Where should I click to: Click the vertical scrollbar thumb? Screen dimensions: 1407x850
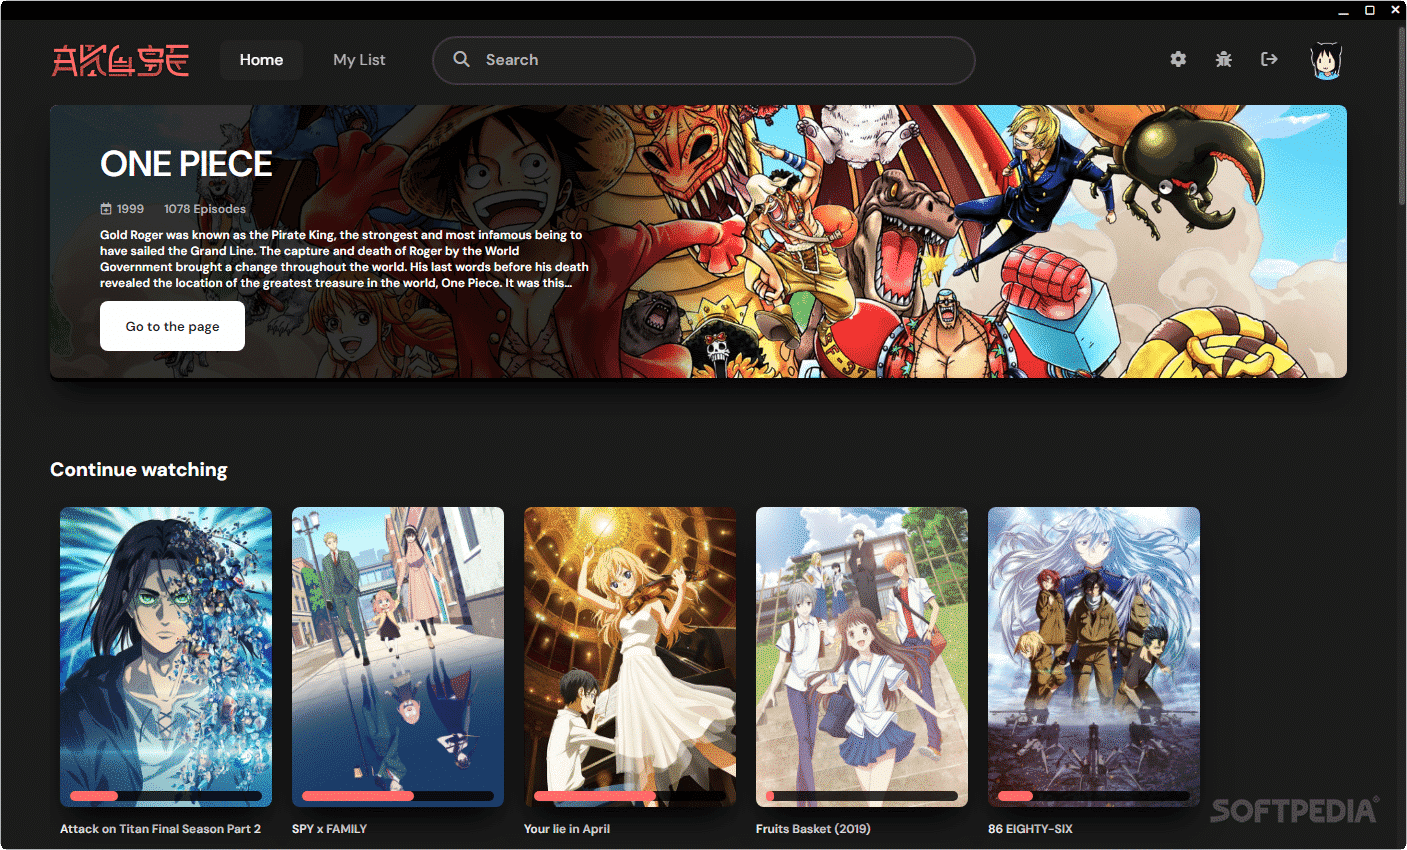tap(1402, 117)
